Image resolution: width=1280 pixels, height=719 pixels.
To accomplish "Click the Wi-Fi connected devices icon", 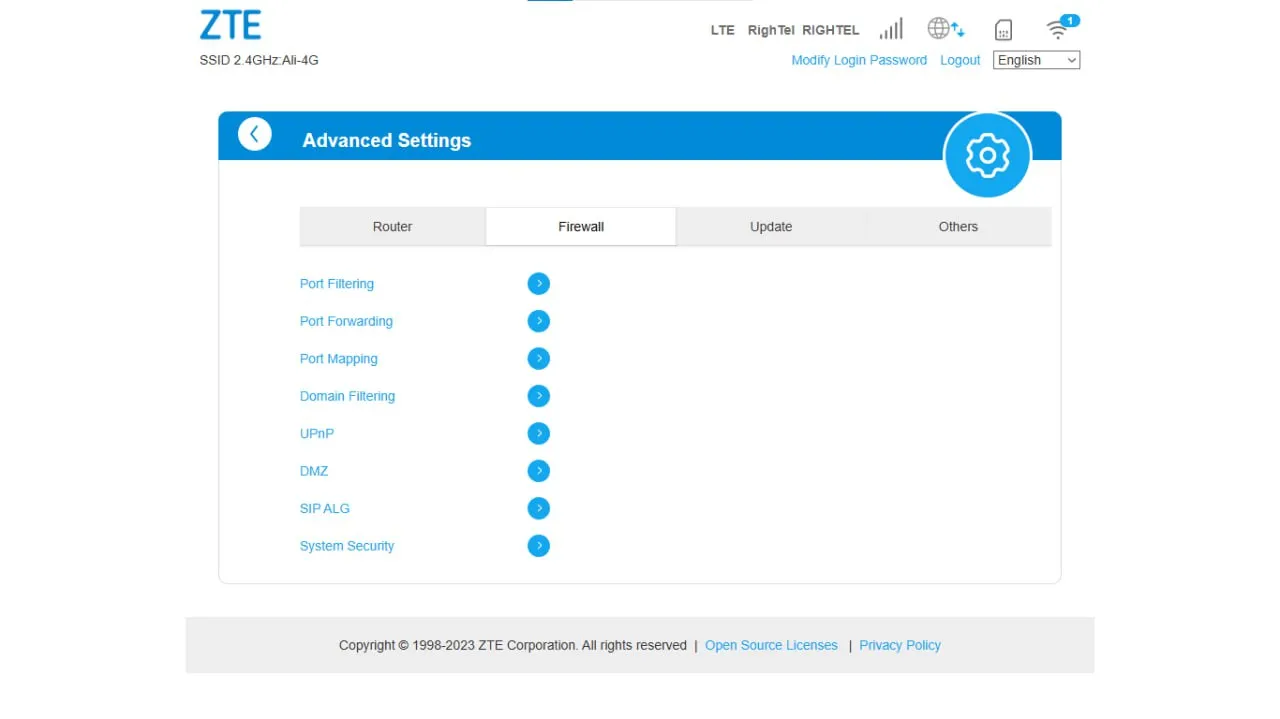I will point(1059,28).
